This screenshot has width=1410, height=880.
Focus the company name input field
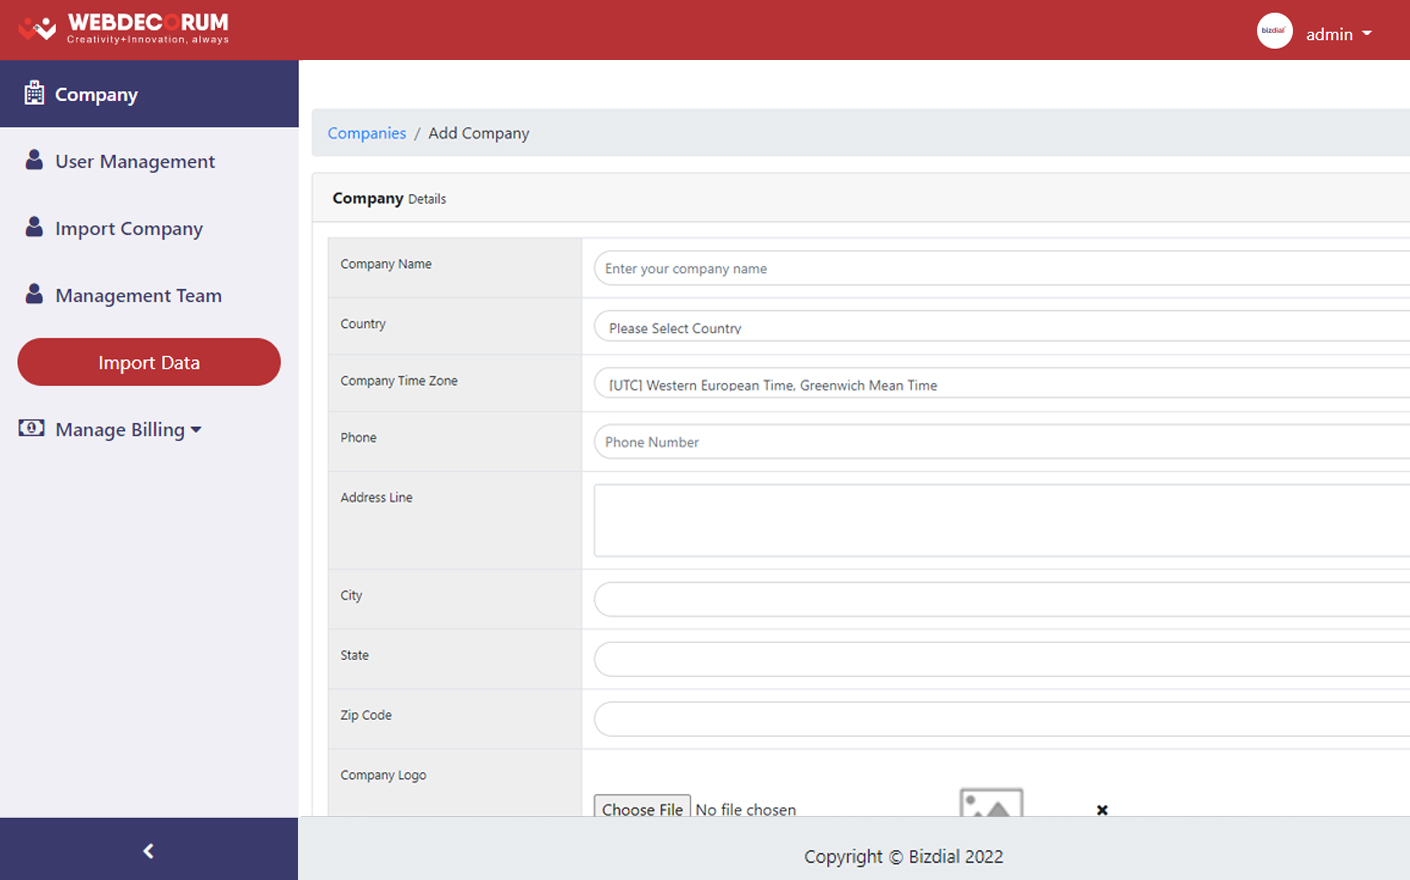pos(1002,268)
